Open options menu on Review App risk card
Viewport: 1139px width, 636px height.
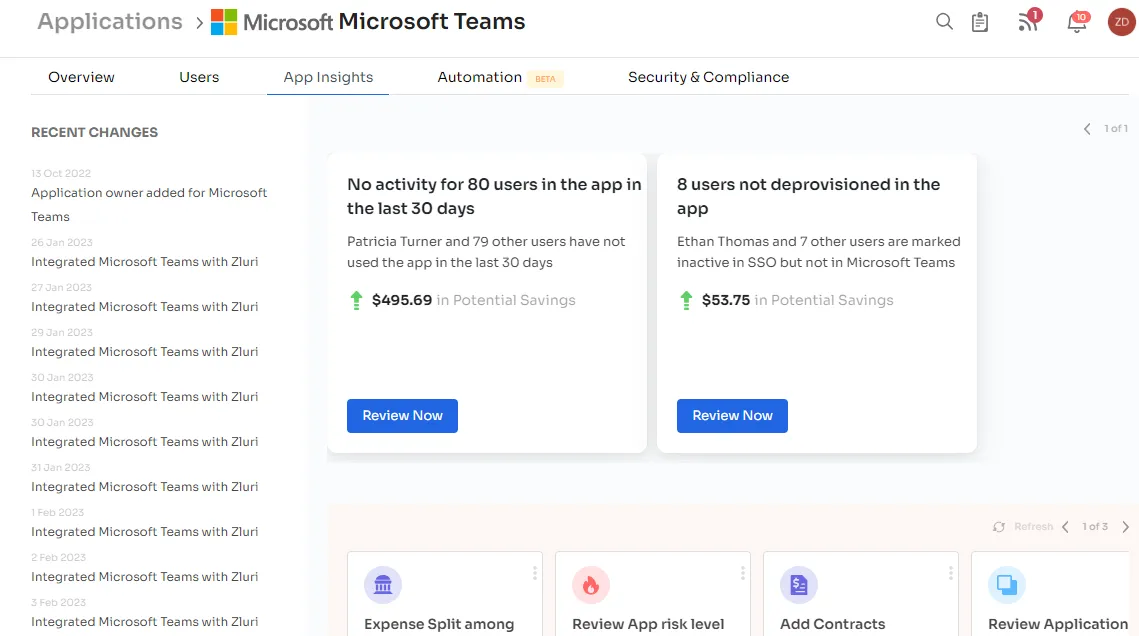[742, 574]
